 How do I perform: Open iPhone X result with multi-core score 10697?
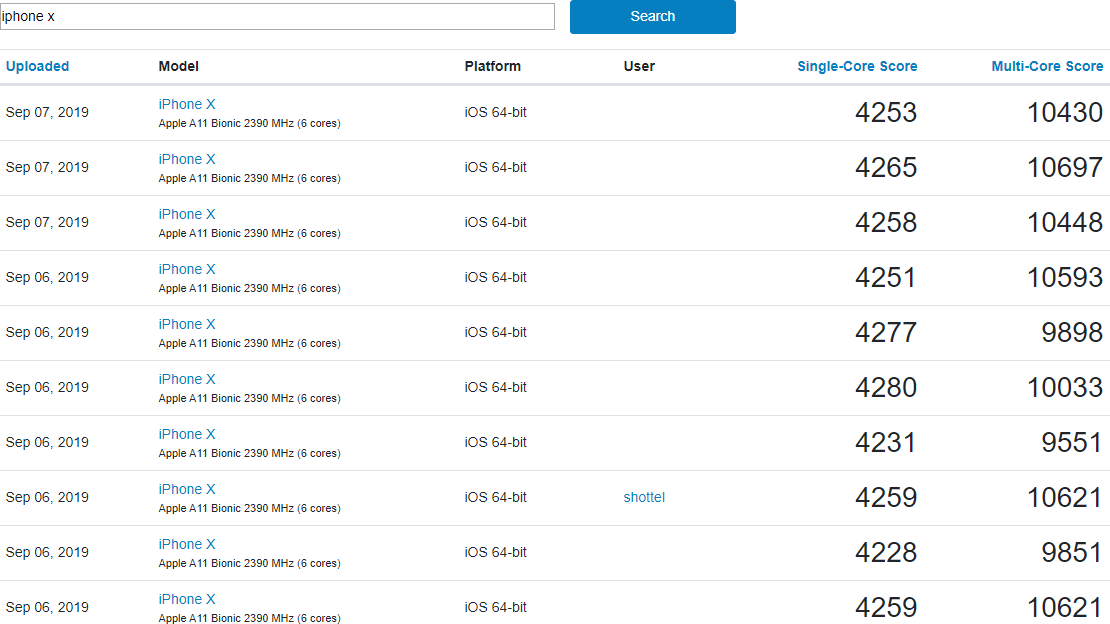tap(187, 159)
